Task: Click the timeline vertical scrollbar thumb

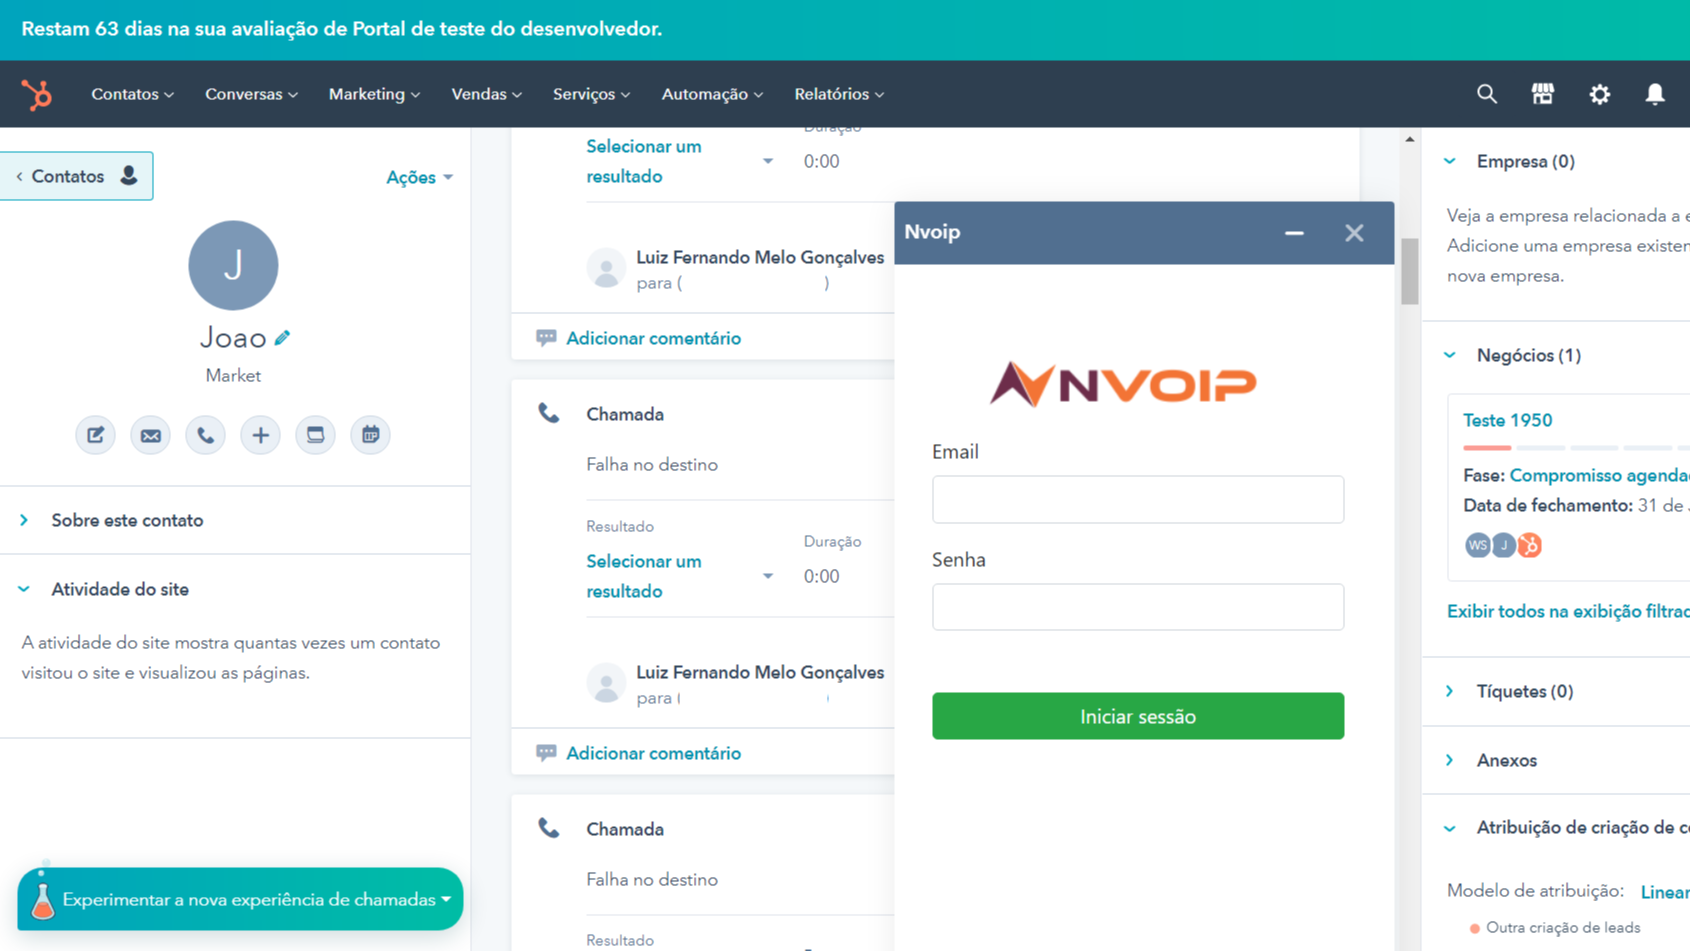Action: tap(1410, 271)
